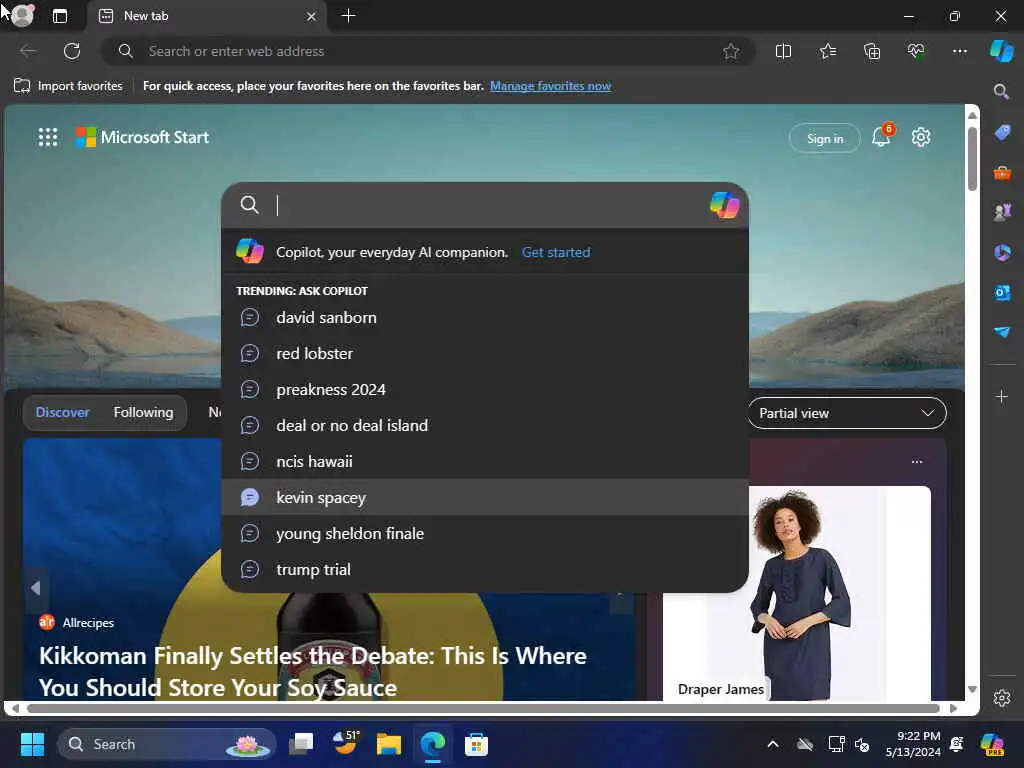Open sidebar Microsoft 365 icon
The image size is (1024, 768).
[1002, 252]
